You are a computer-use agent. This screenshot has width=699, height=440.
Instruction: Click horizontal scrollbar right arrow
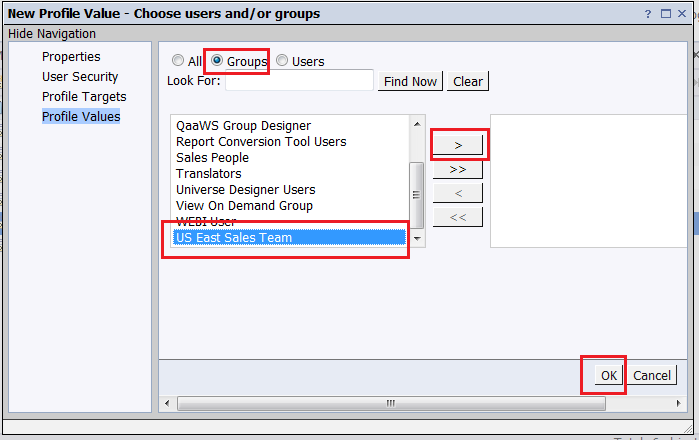678,403
